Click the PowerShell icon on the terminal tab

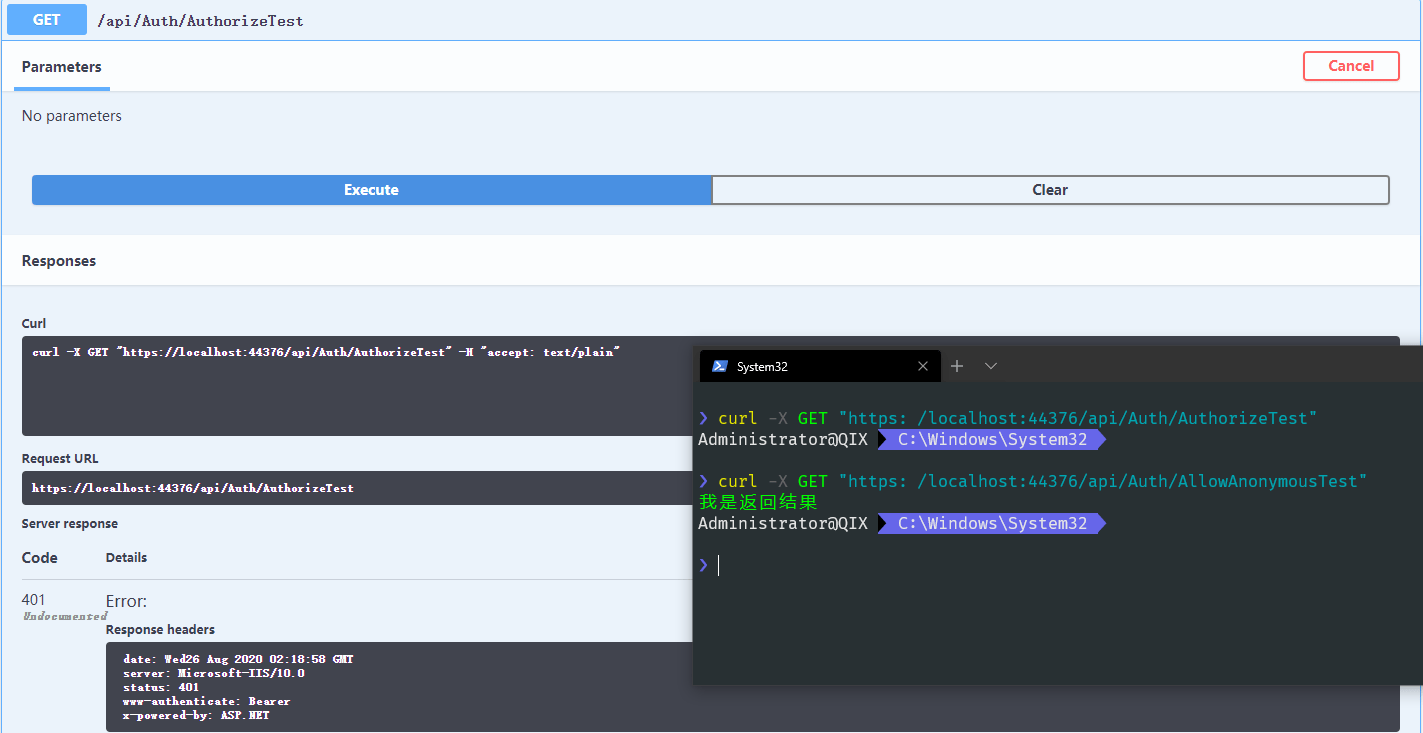719,367
